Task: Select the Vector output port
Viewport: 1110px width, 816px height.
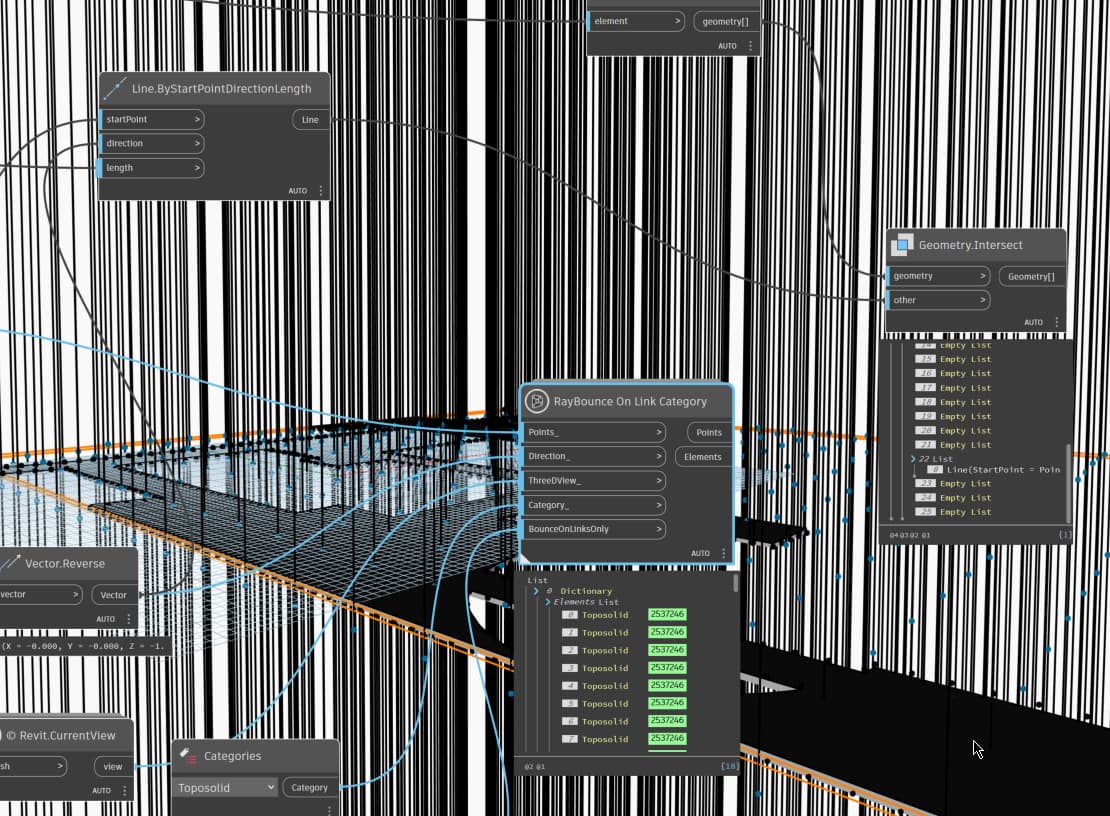Action: tap(113, 595)
